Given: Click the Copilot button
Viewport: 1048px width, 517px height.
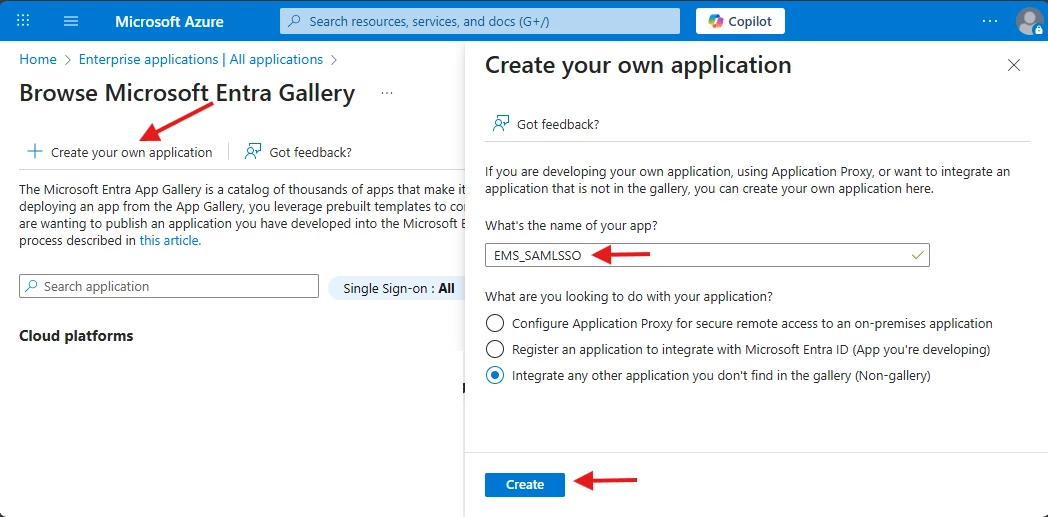Looking at the screenshot, I should (x=740, y=21).
